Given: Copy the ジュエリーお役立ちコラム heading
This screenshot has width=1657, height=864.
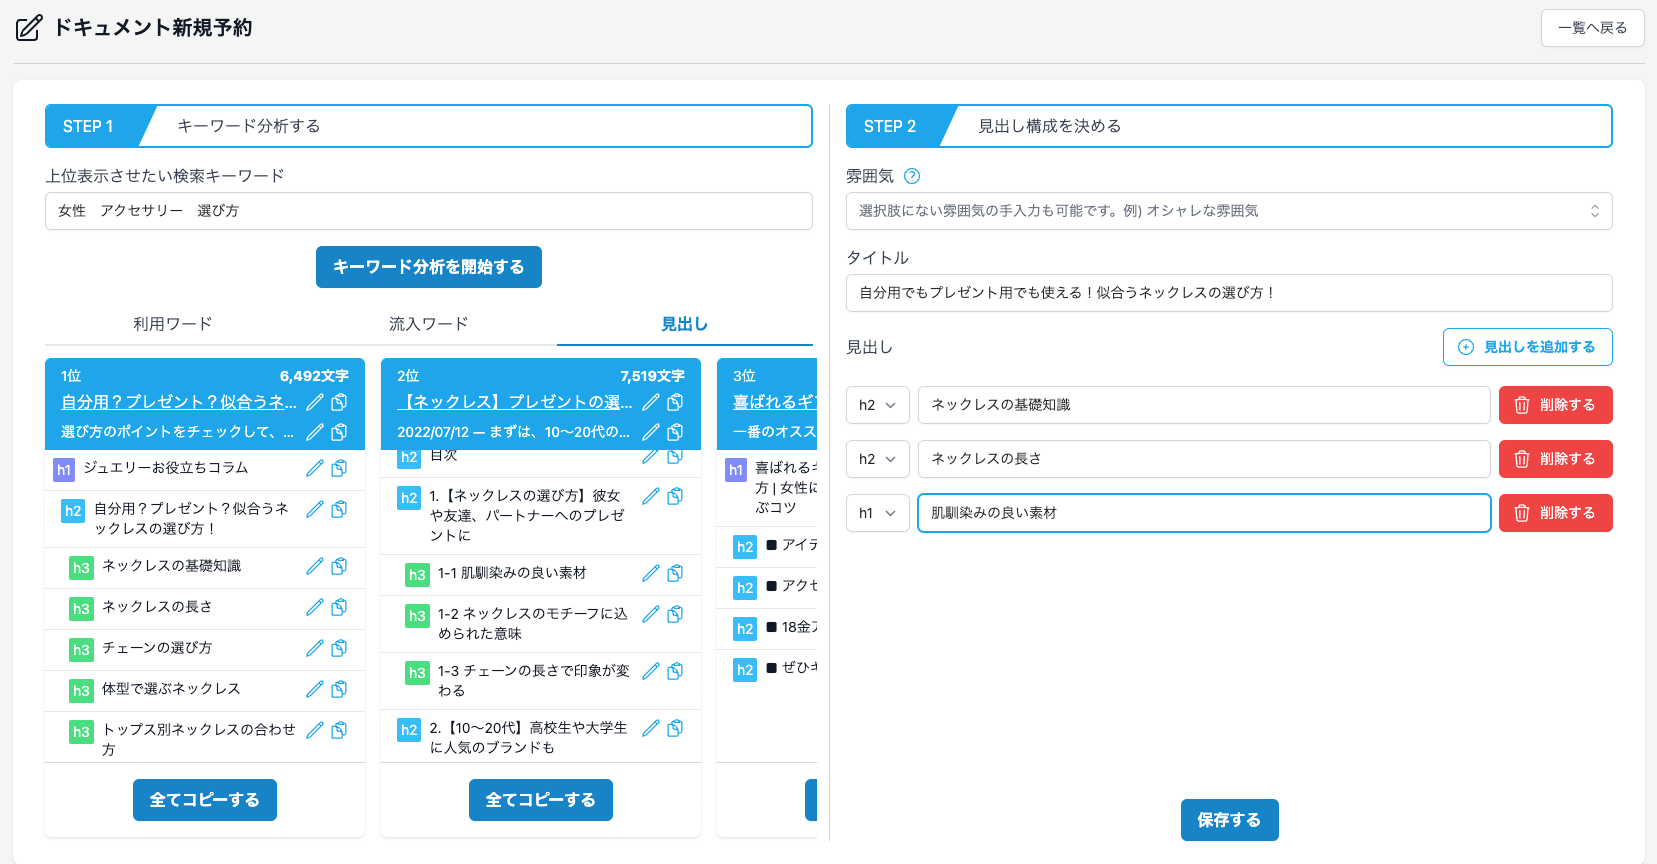Looking at the screenshot, I should 340,468.
